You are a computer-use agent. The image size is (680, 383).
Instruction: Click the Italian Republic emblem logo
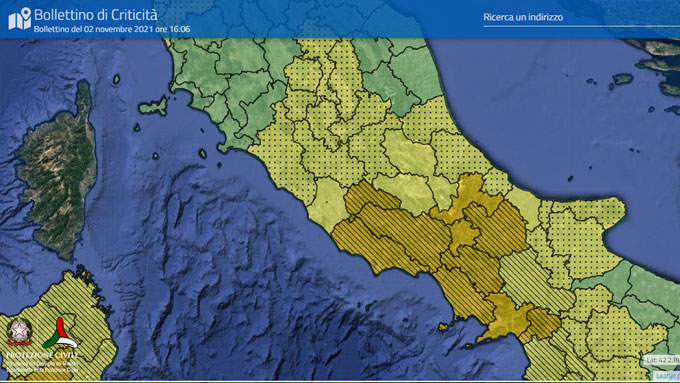(19, 332)
